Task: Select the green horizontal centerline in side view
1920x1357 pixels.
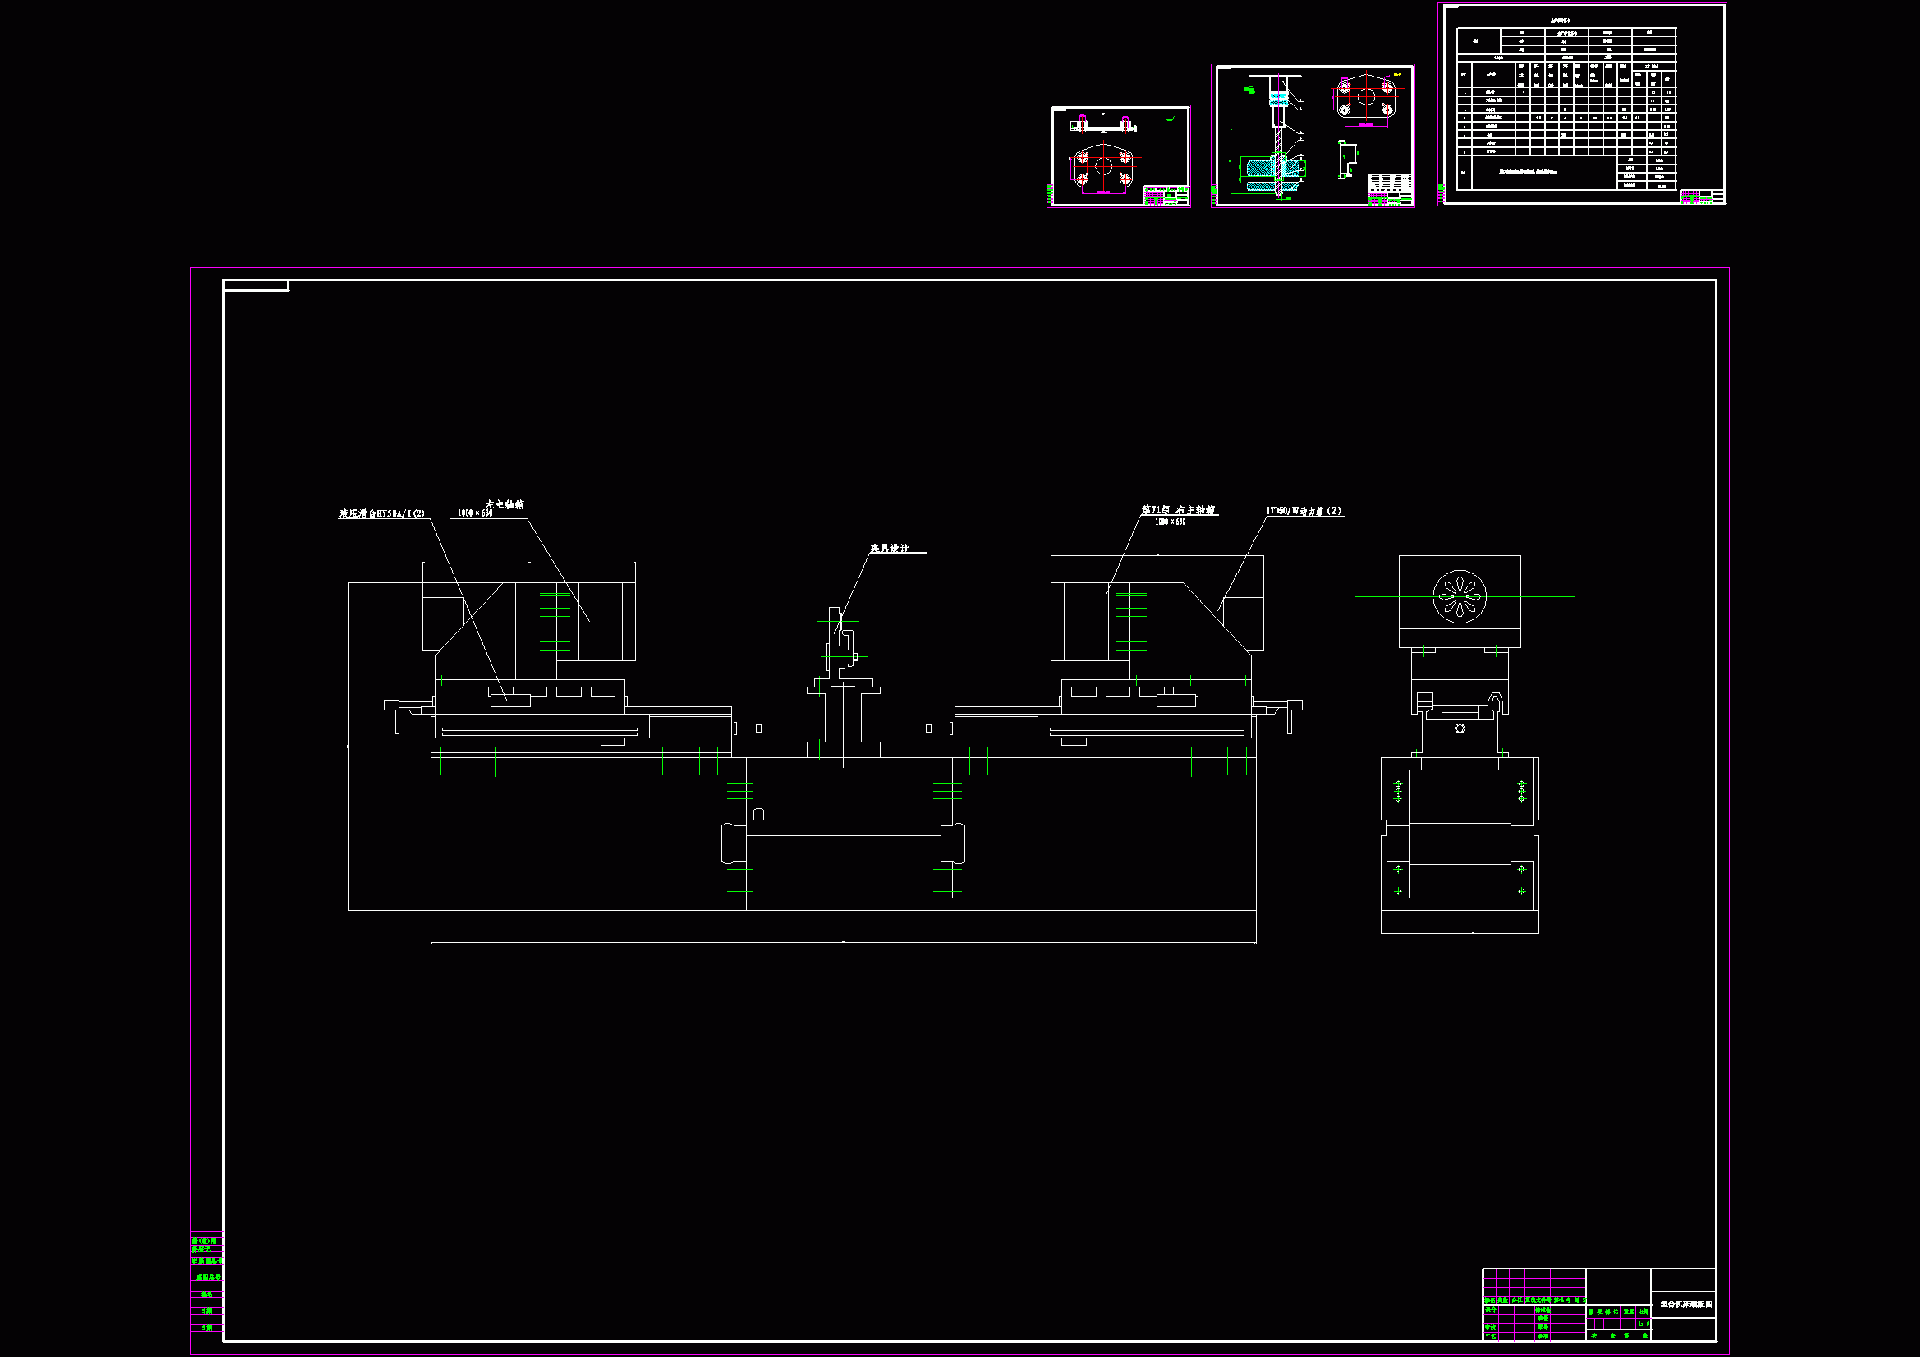Action: [1550, 596]
